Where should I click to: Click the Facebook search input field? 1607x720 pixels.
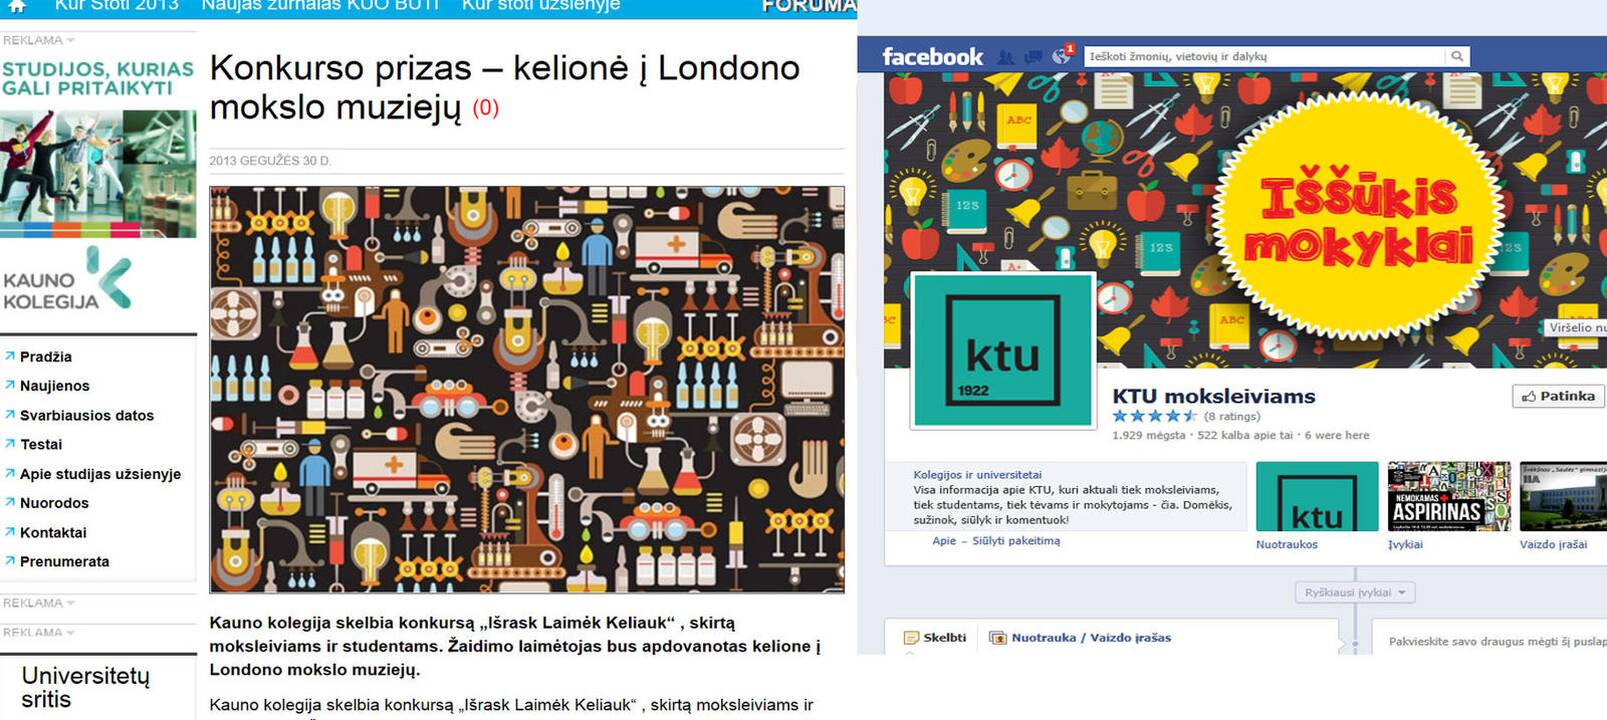pyautogui.click(x=1265, y=56)
